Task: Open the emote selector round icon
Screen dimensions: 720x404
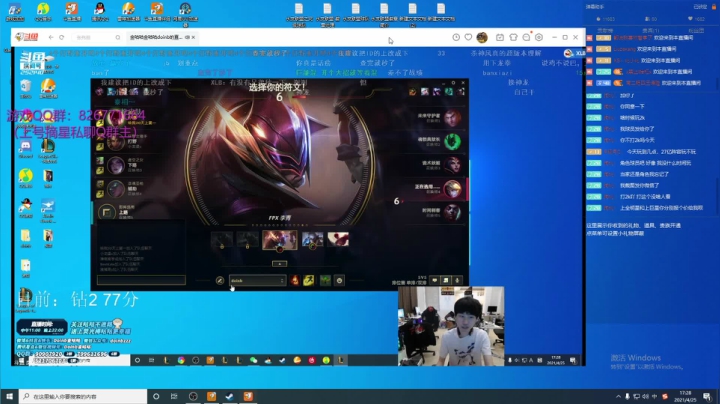Action: point(339,281)
